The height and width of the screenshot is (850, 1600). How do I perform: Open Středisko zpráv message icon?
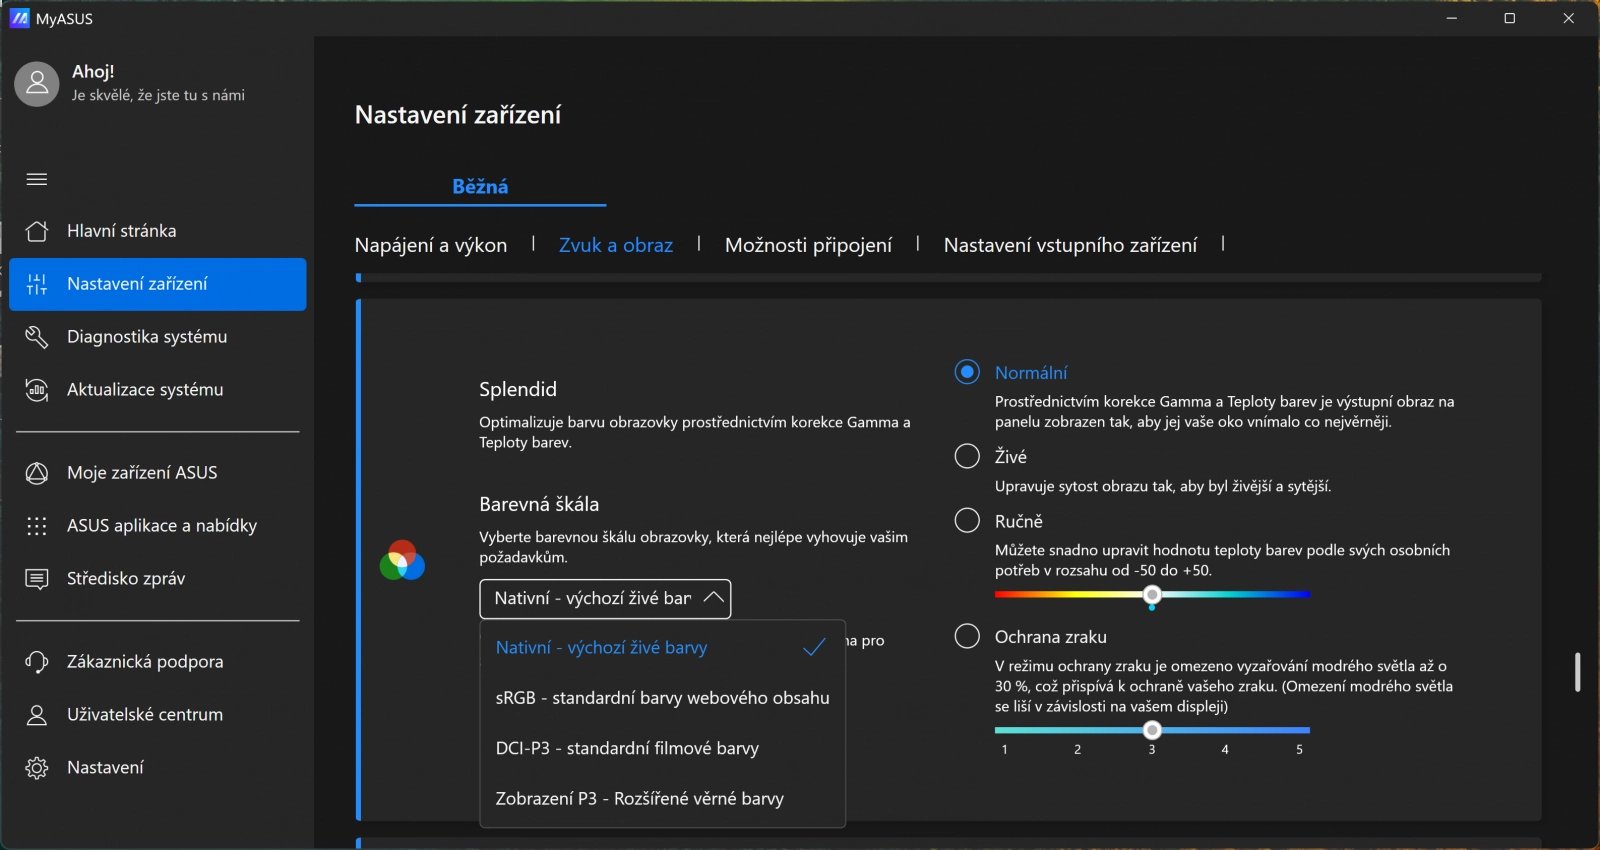point(37,579)
